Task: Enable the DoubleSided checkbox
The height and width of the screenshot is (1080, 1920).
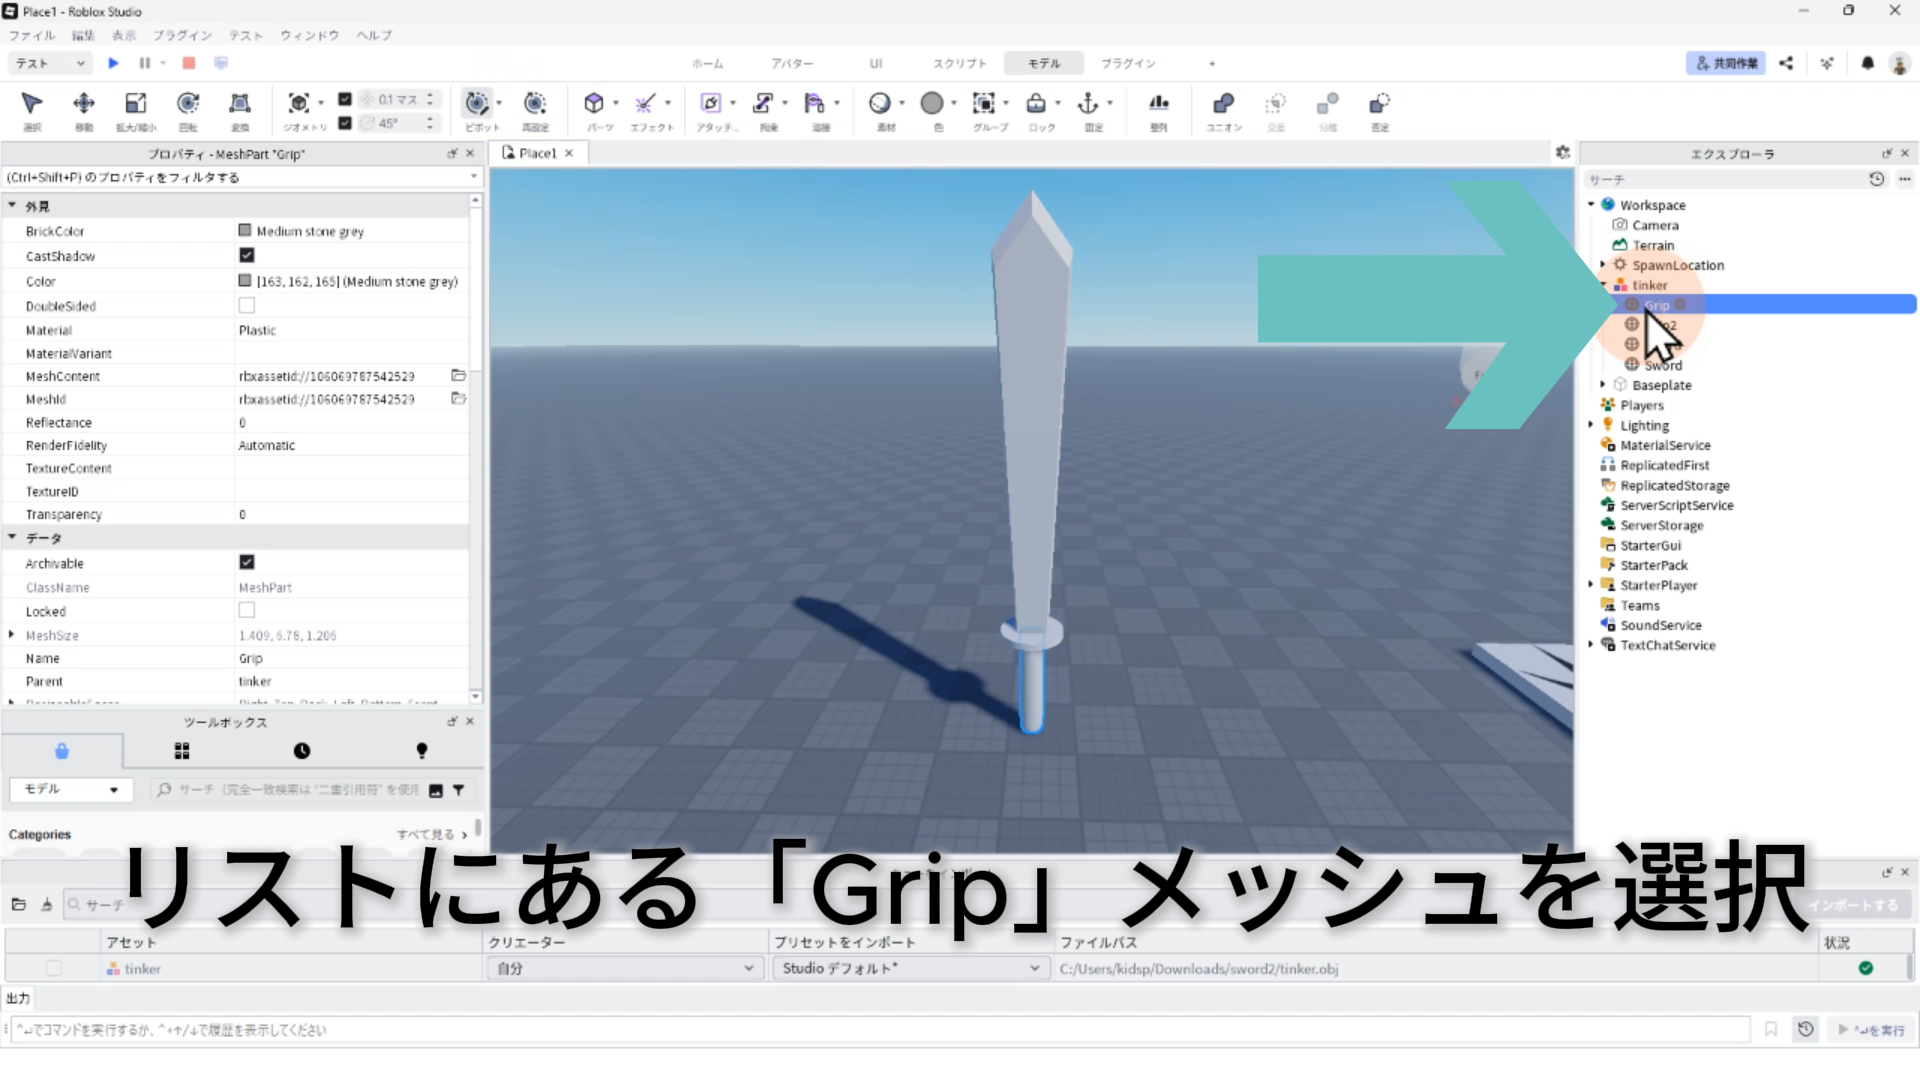Action: [247, 306]
